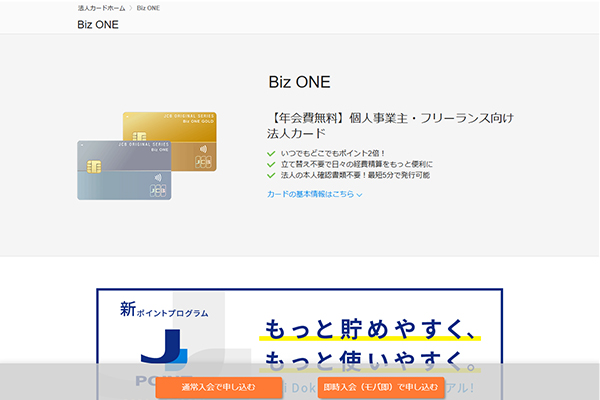Image resolution: width=600 pixels, height=400 pixels.
Task: Click checkmark beside いつでもどこでもポイント2倍！
Action: tap(271, 153)
